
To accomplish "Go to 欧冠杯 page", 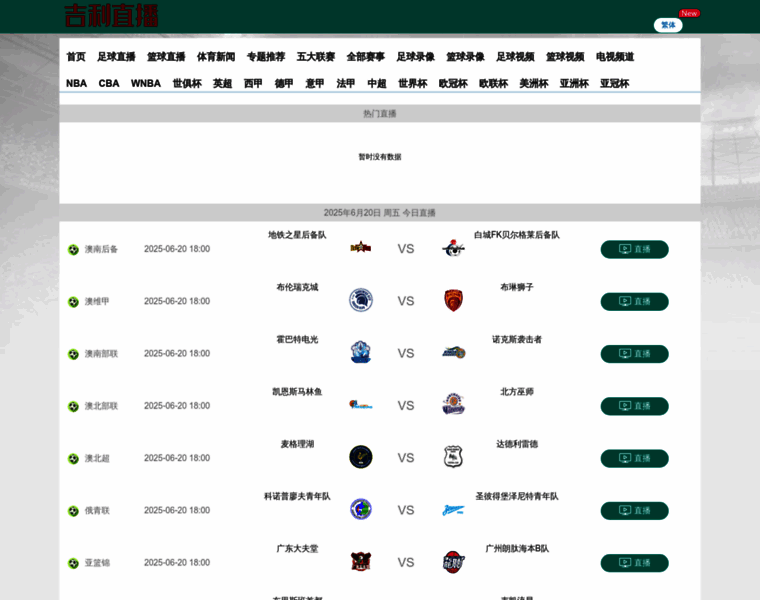I will [x=453, y=83].
